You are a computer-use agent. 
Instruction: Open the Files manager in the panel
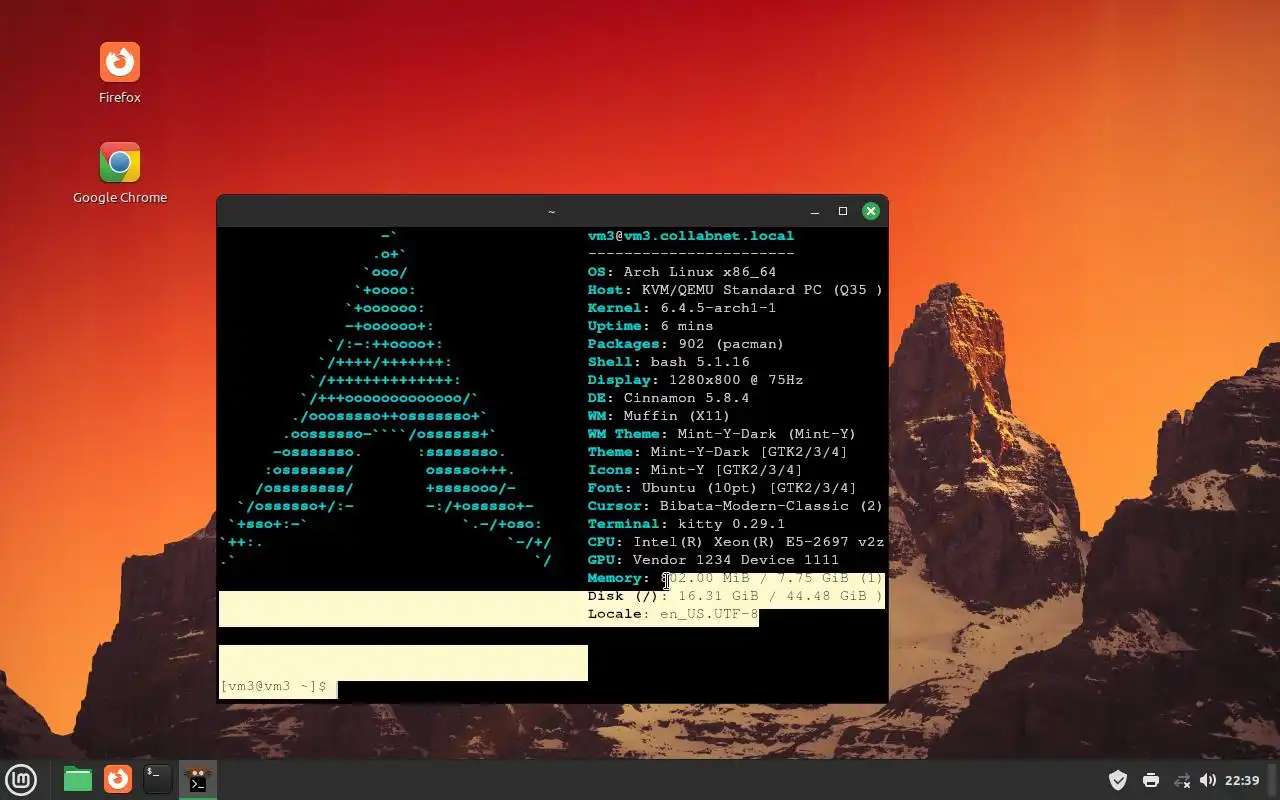pos(78,779)
